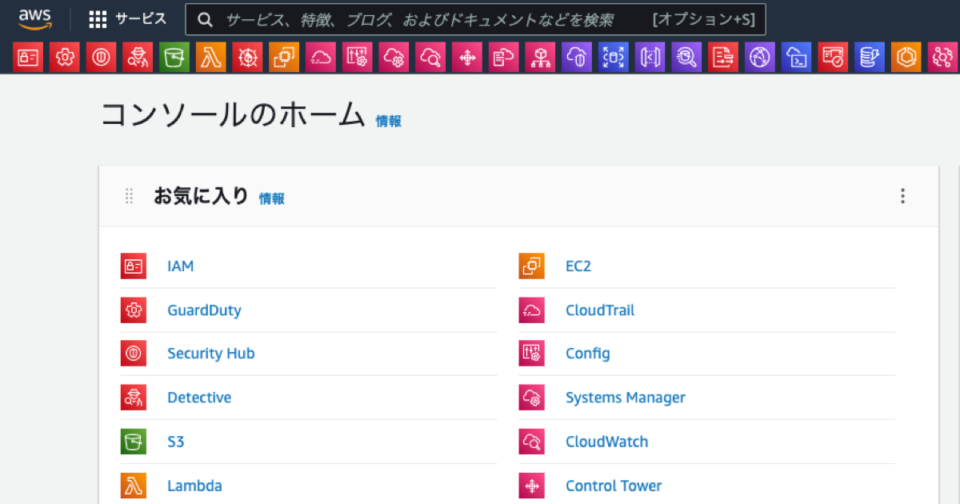960x504 pixels.
Task: Open the purple VPC cloud-shield shortcut
Action: [577, 58]
